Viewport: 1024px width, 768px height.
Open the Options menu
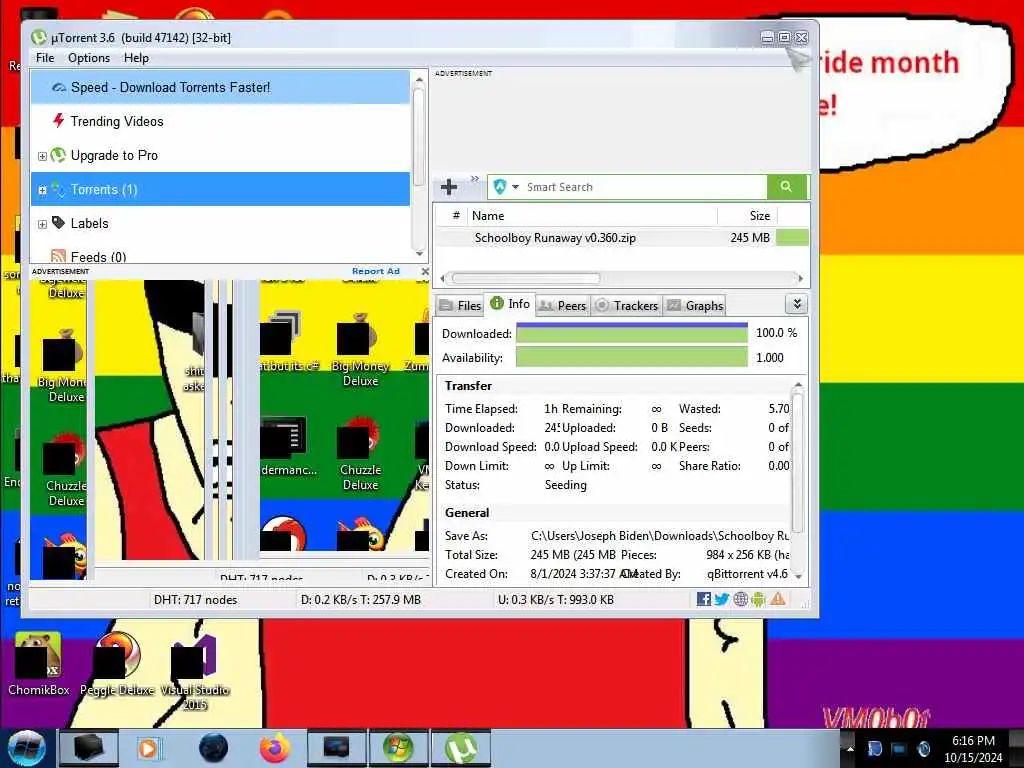tap(89, 58)
